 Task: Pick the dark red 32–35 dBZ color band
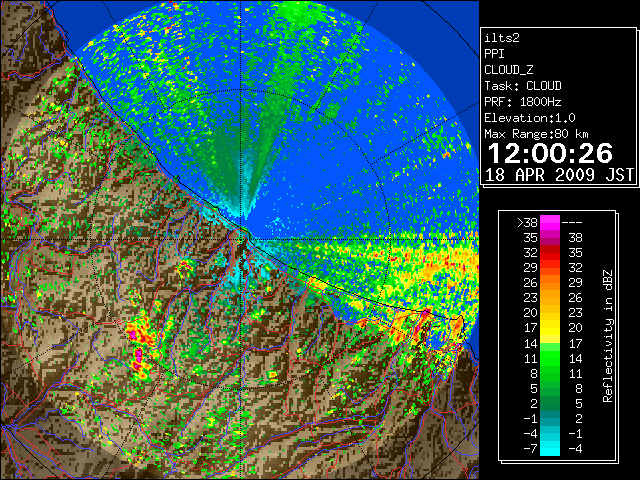[550, 253]
